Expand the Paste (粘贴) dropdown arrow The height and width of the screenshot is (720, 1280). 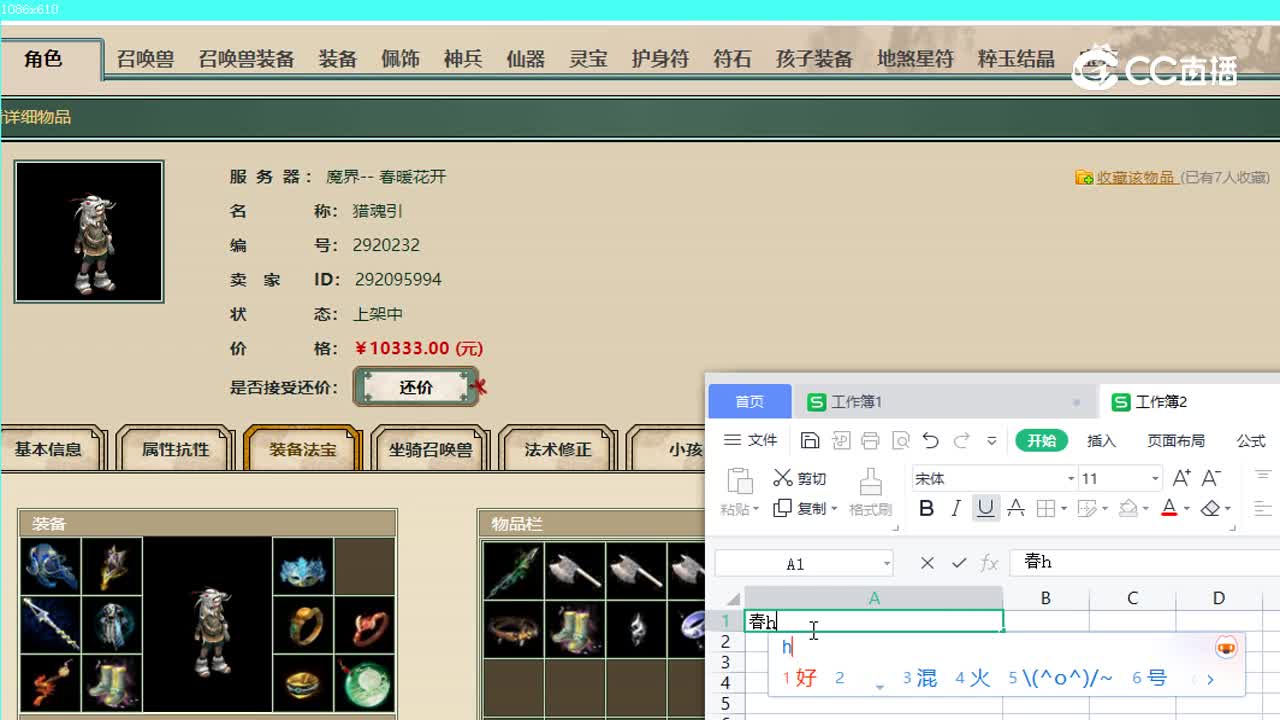click(755, 509)
